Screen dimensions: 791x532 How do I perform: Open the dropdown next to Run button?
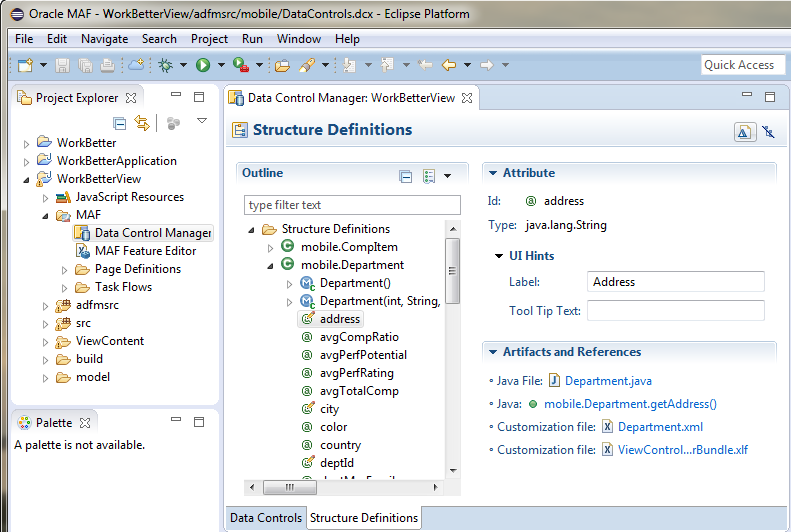click(221, 65)
